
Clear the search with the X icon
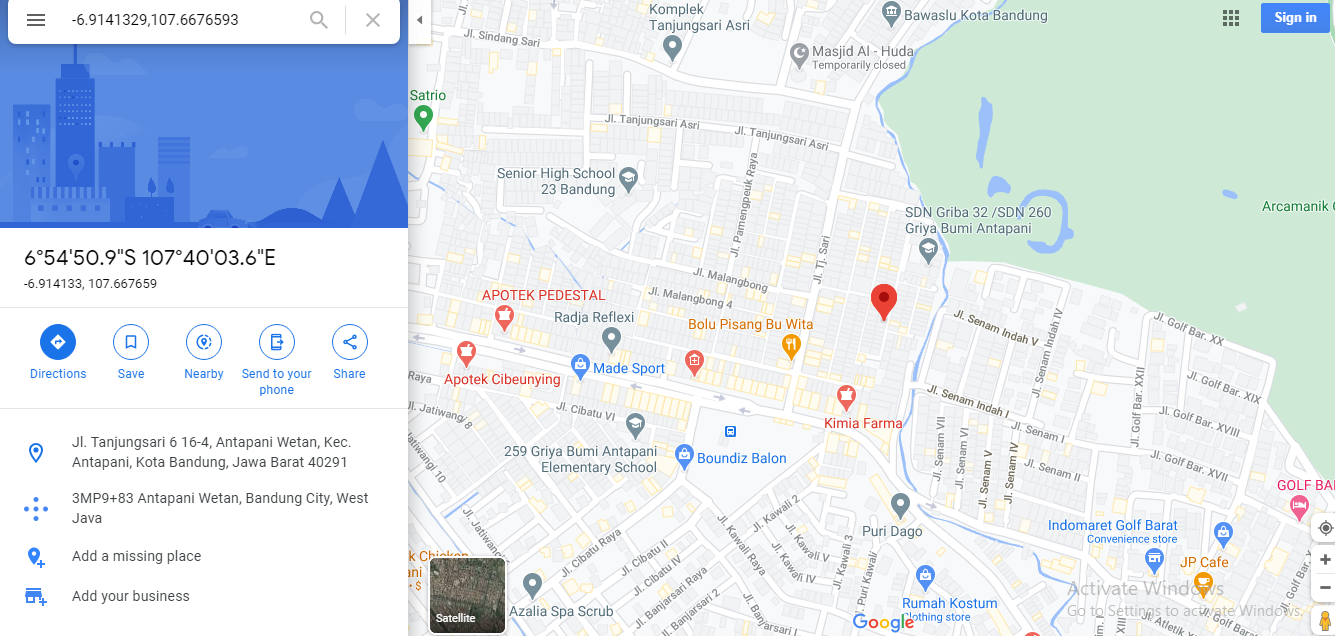click(x=373, y=20)
